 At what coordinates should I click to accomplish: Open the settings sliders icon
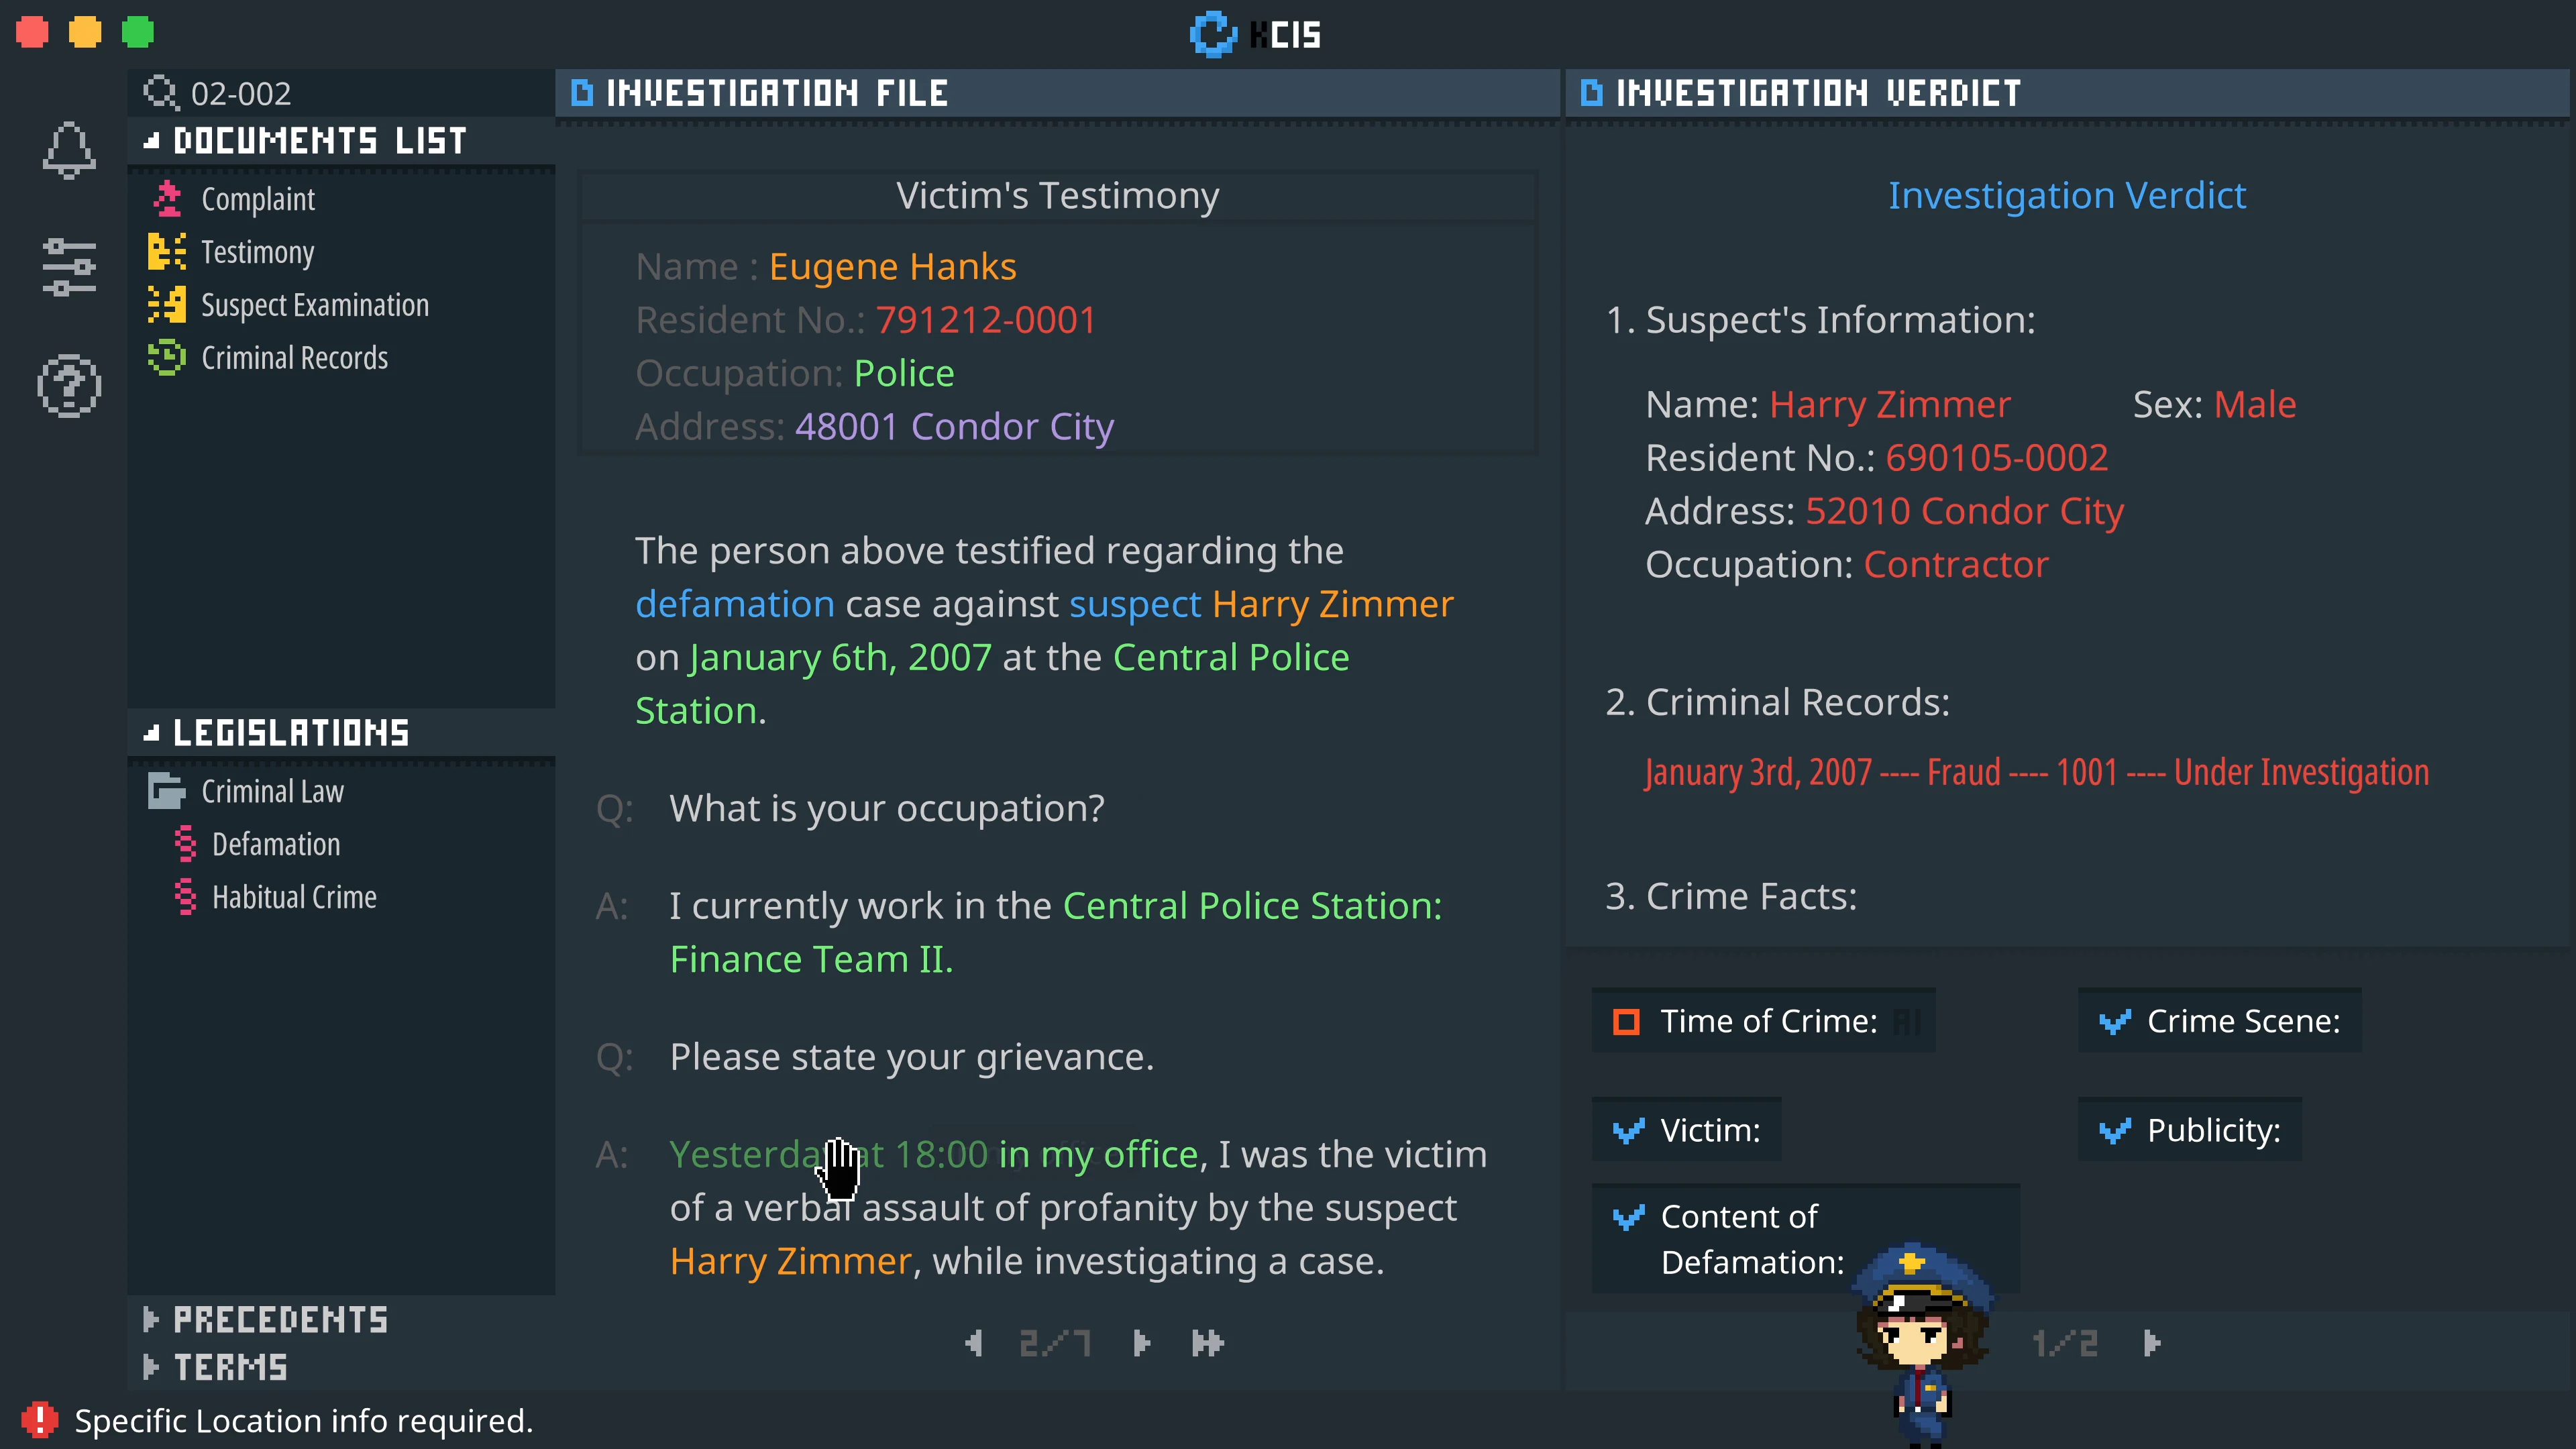(69, 267)
